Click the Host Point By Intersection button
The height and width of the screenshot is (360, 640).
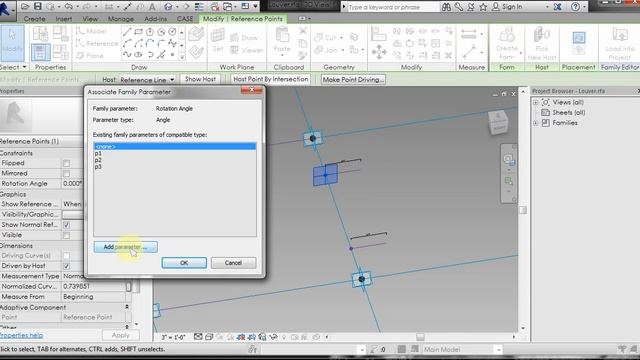(271, 79)
